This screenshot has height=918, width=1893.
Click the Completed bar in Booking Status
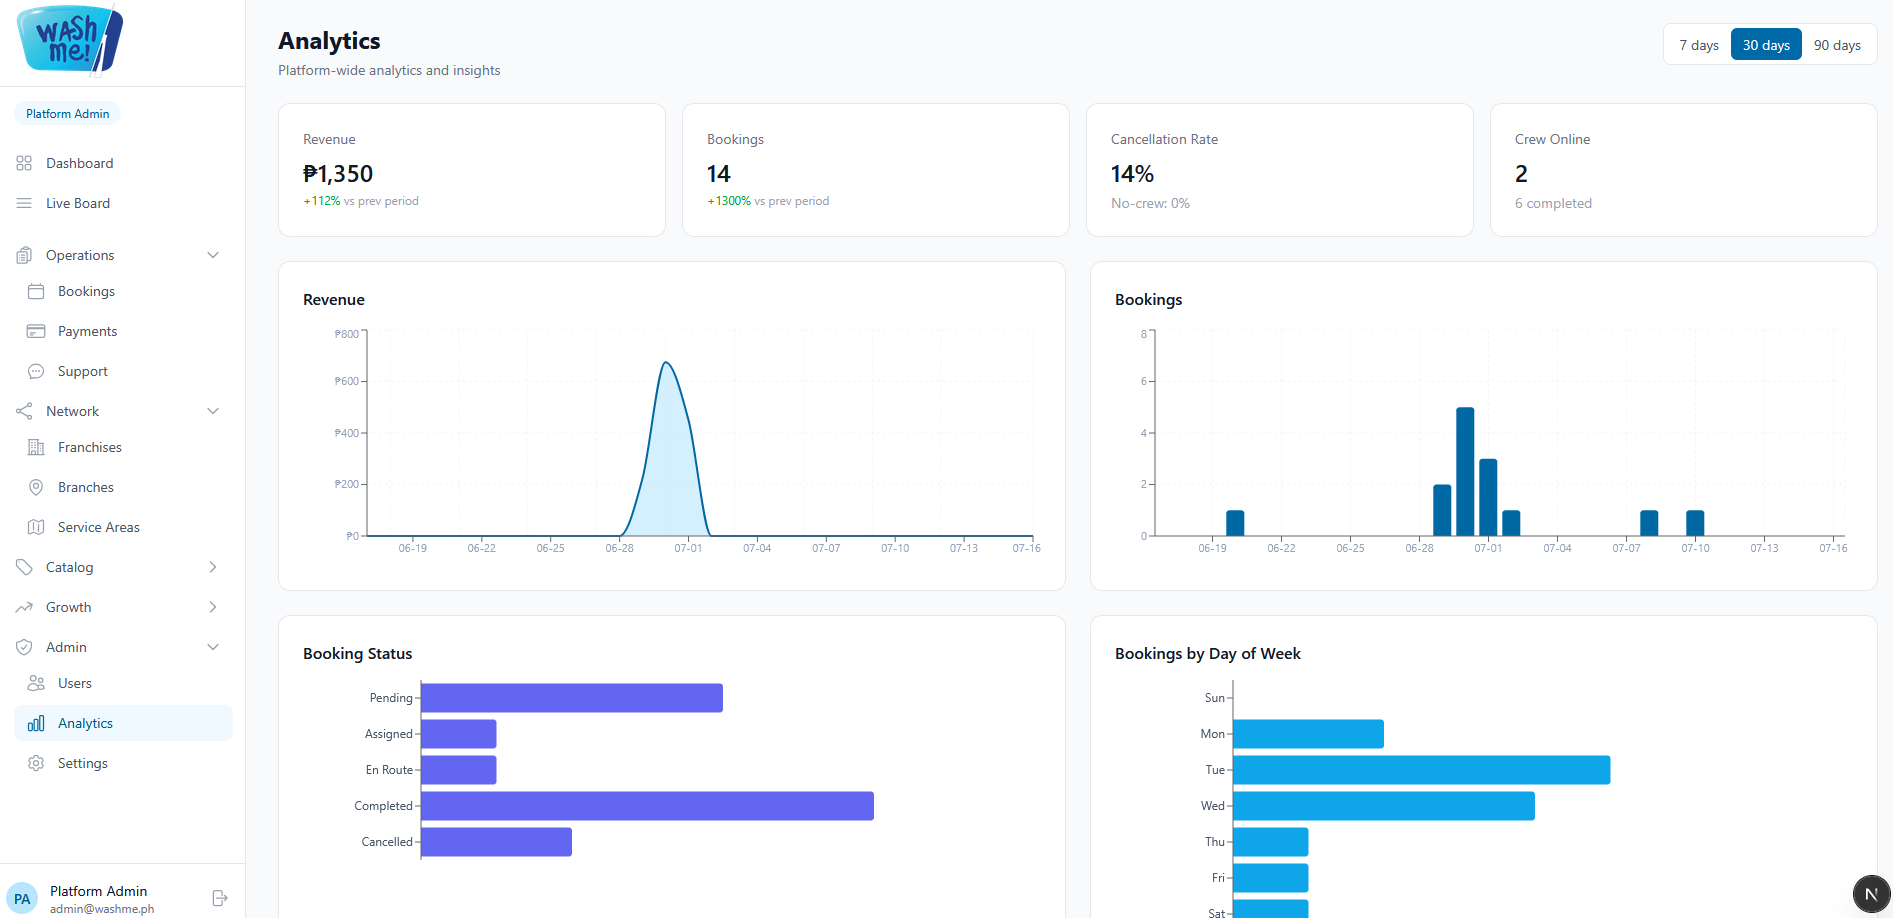[647, 806]
